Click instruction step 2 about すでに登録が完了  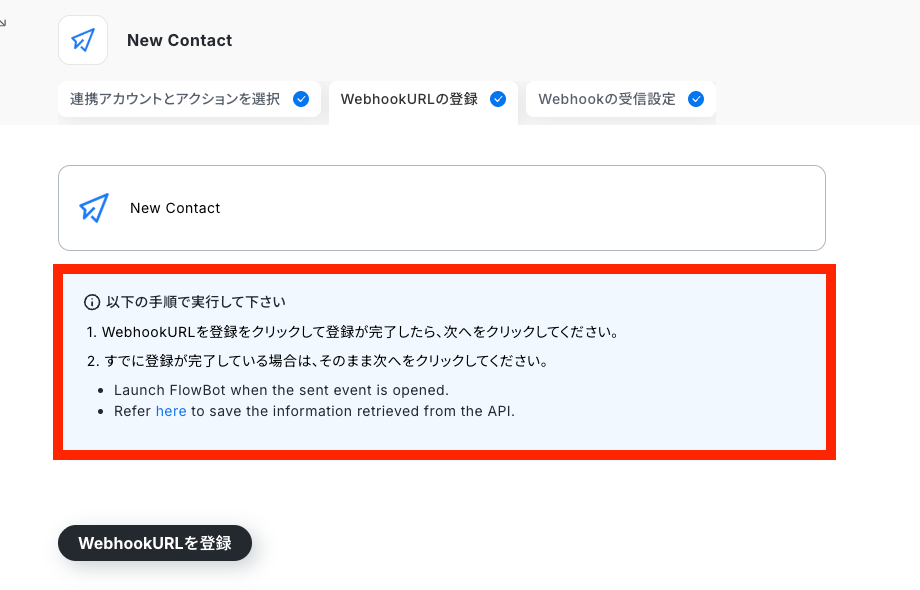317,361
